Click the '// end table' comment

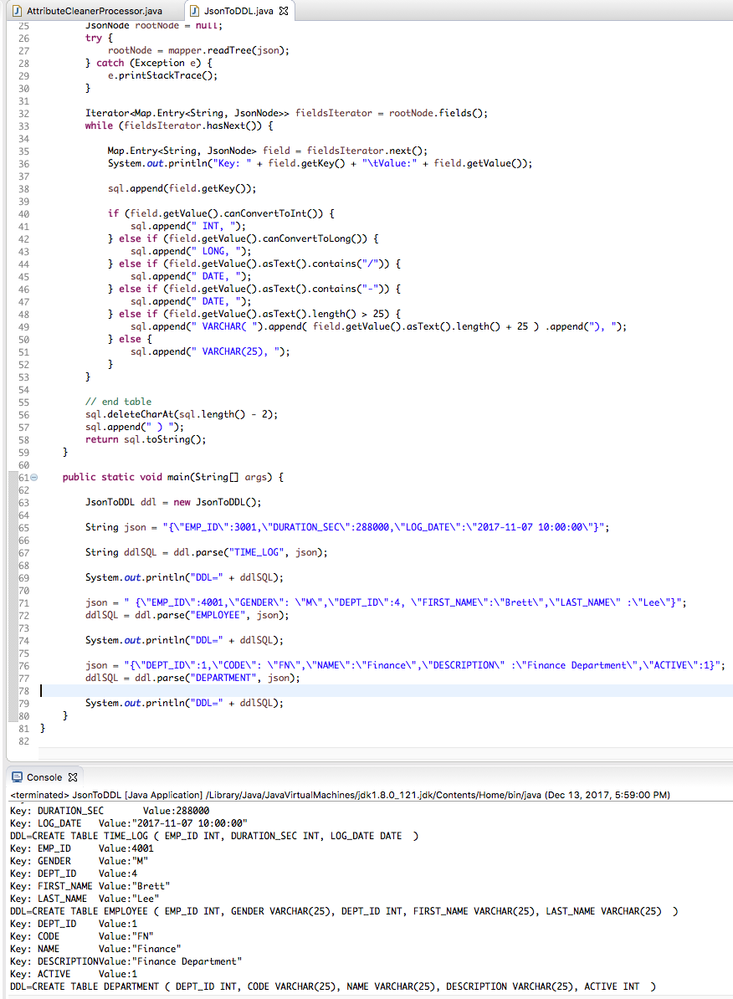point(119,402)
